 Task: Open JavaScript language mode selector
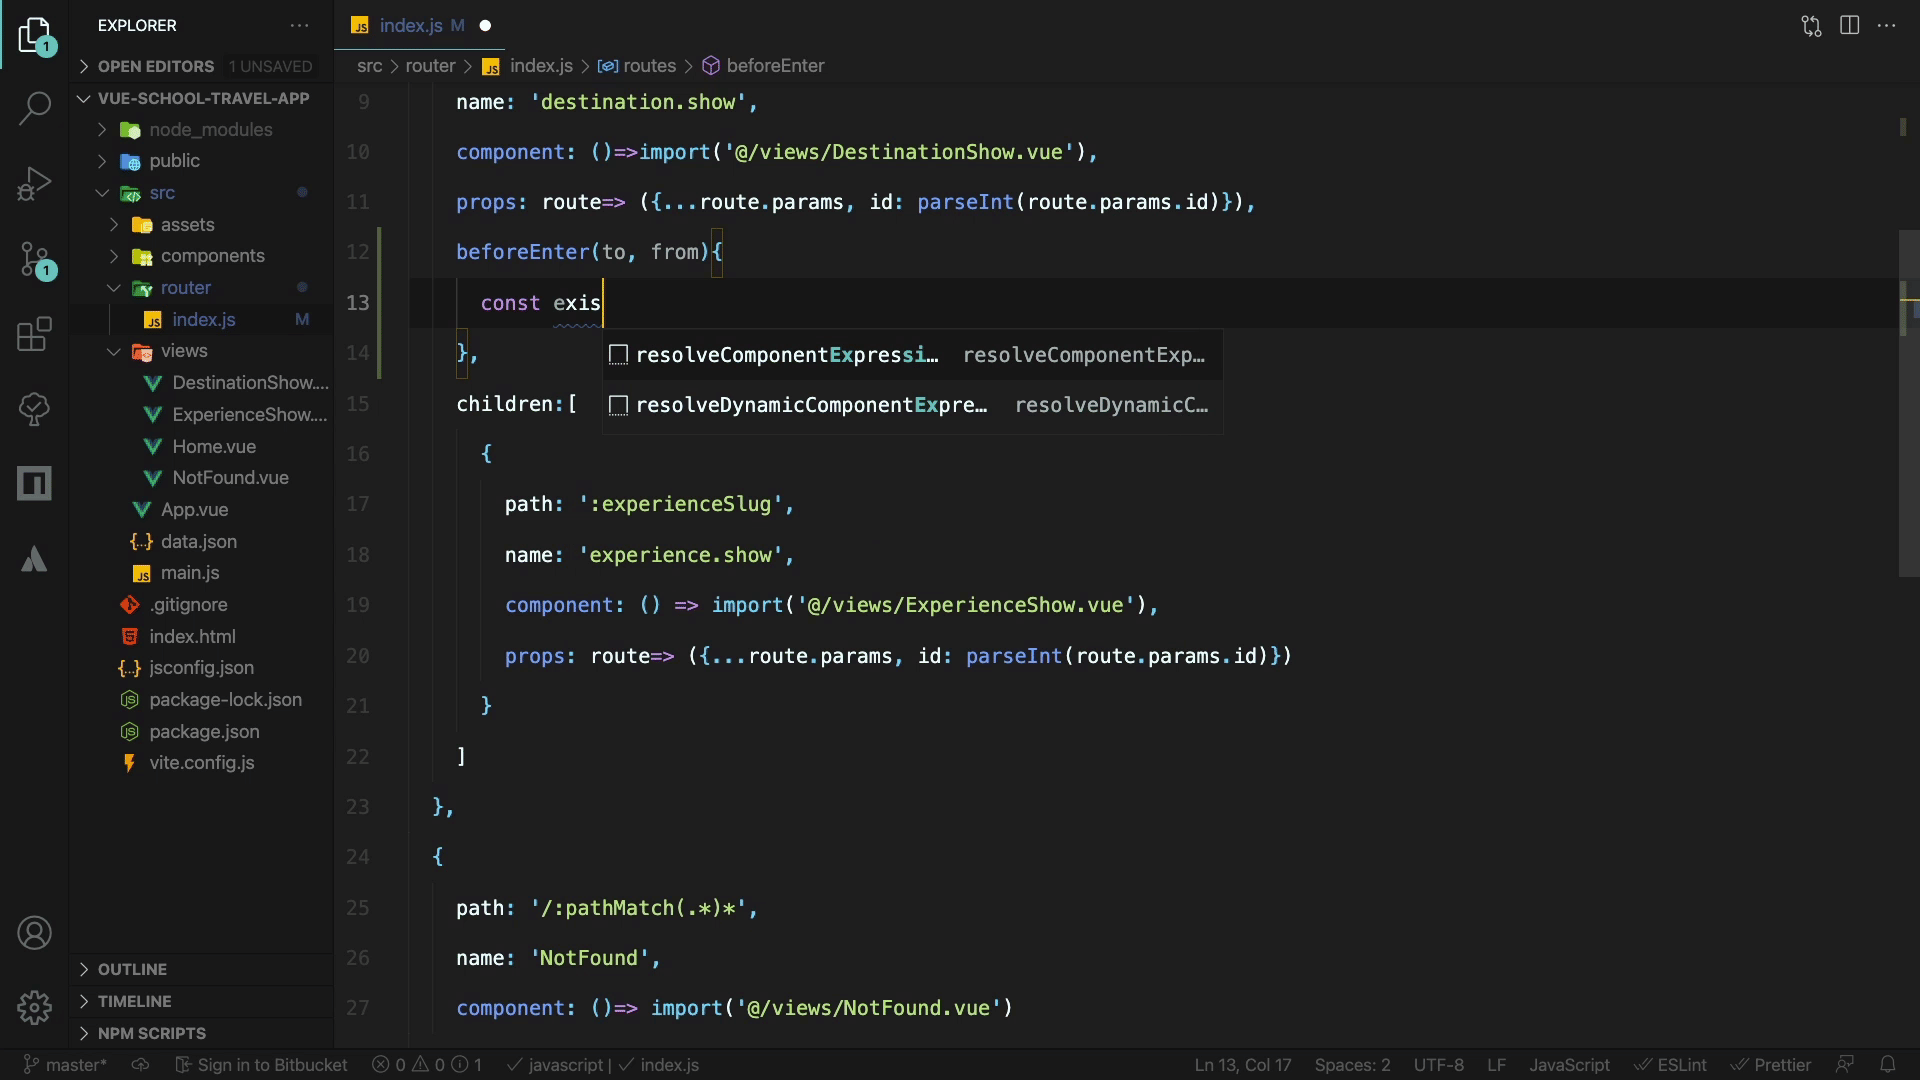(x=1569, y=1065)
